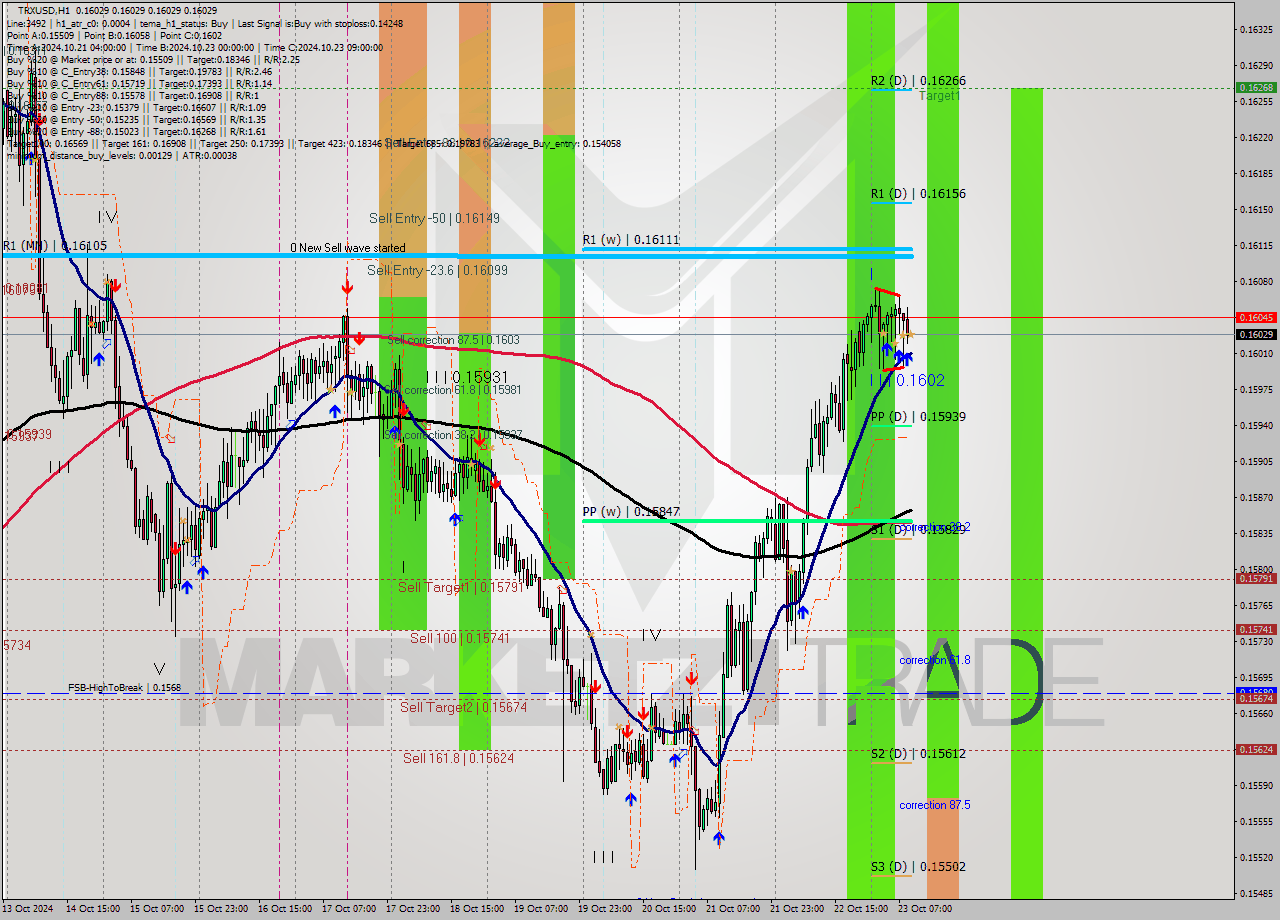1280x920 pixels.
Task: Click the 0.15624 price tag on axis
Action: point(1256,749)
